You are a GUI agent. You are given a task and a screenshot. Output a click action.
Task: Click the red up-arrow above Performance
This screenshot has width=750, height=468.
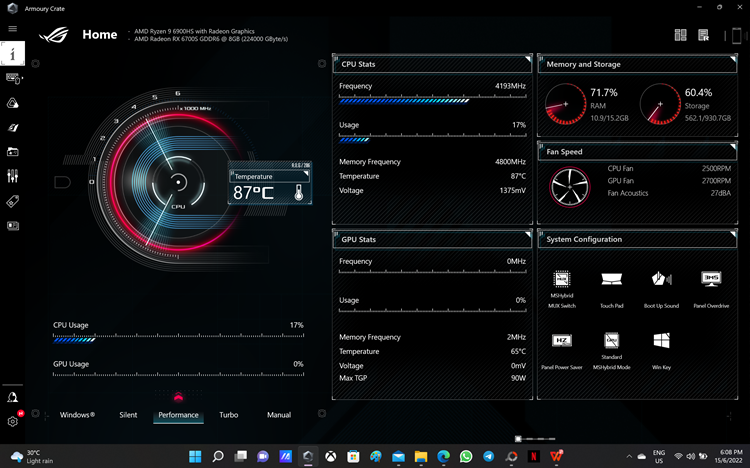click(x=178, y=397)
